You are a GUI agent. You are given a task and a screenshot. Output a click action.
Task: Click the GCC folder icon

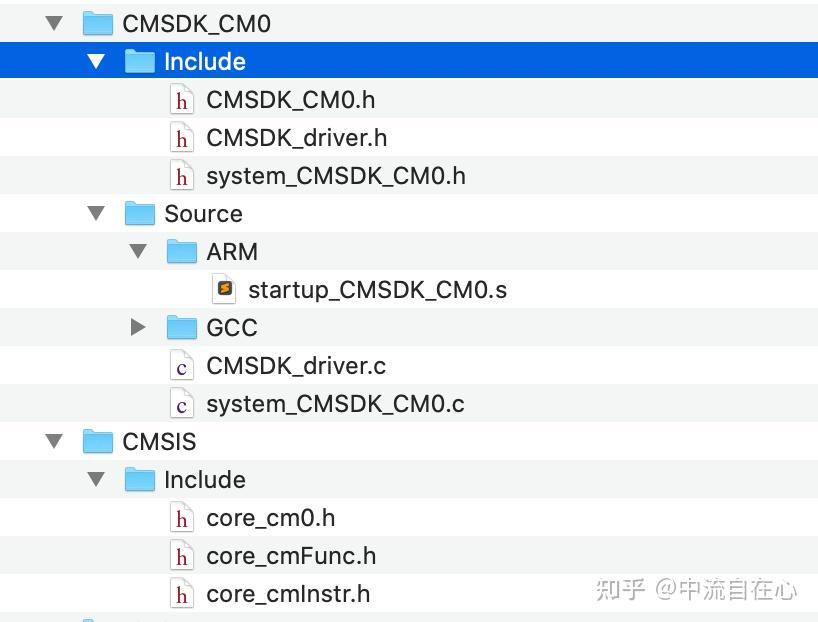[181, 328]
